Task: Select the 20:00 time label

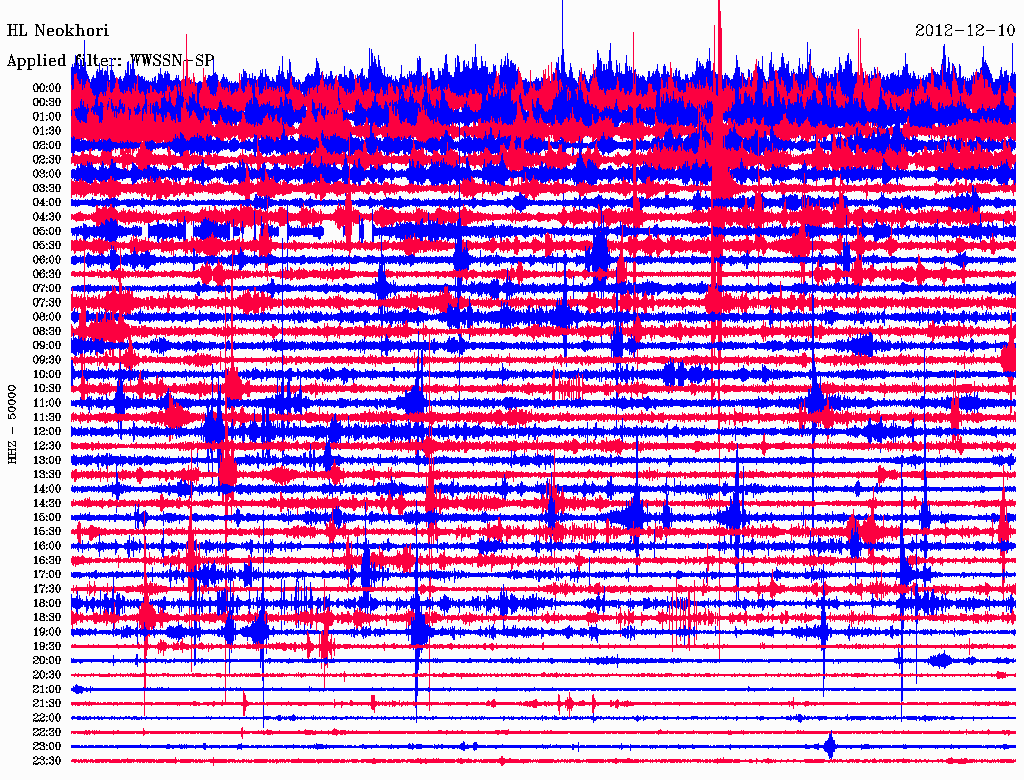Action: point(46,660)
